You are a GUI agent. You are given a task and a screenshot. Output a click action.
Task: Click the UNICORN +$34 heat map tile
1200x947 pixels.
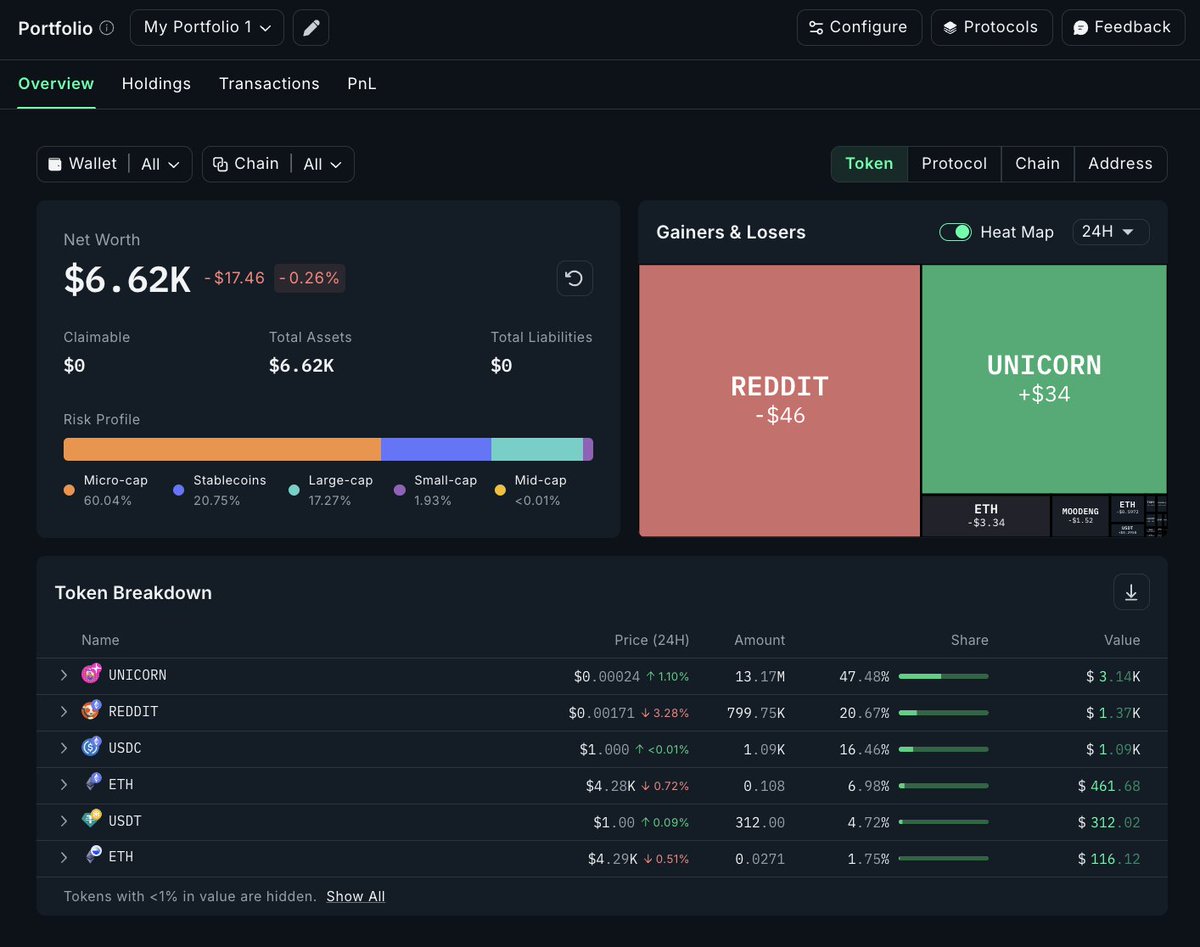(x=1044, y=379)
